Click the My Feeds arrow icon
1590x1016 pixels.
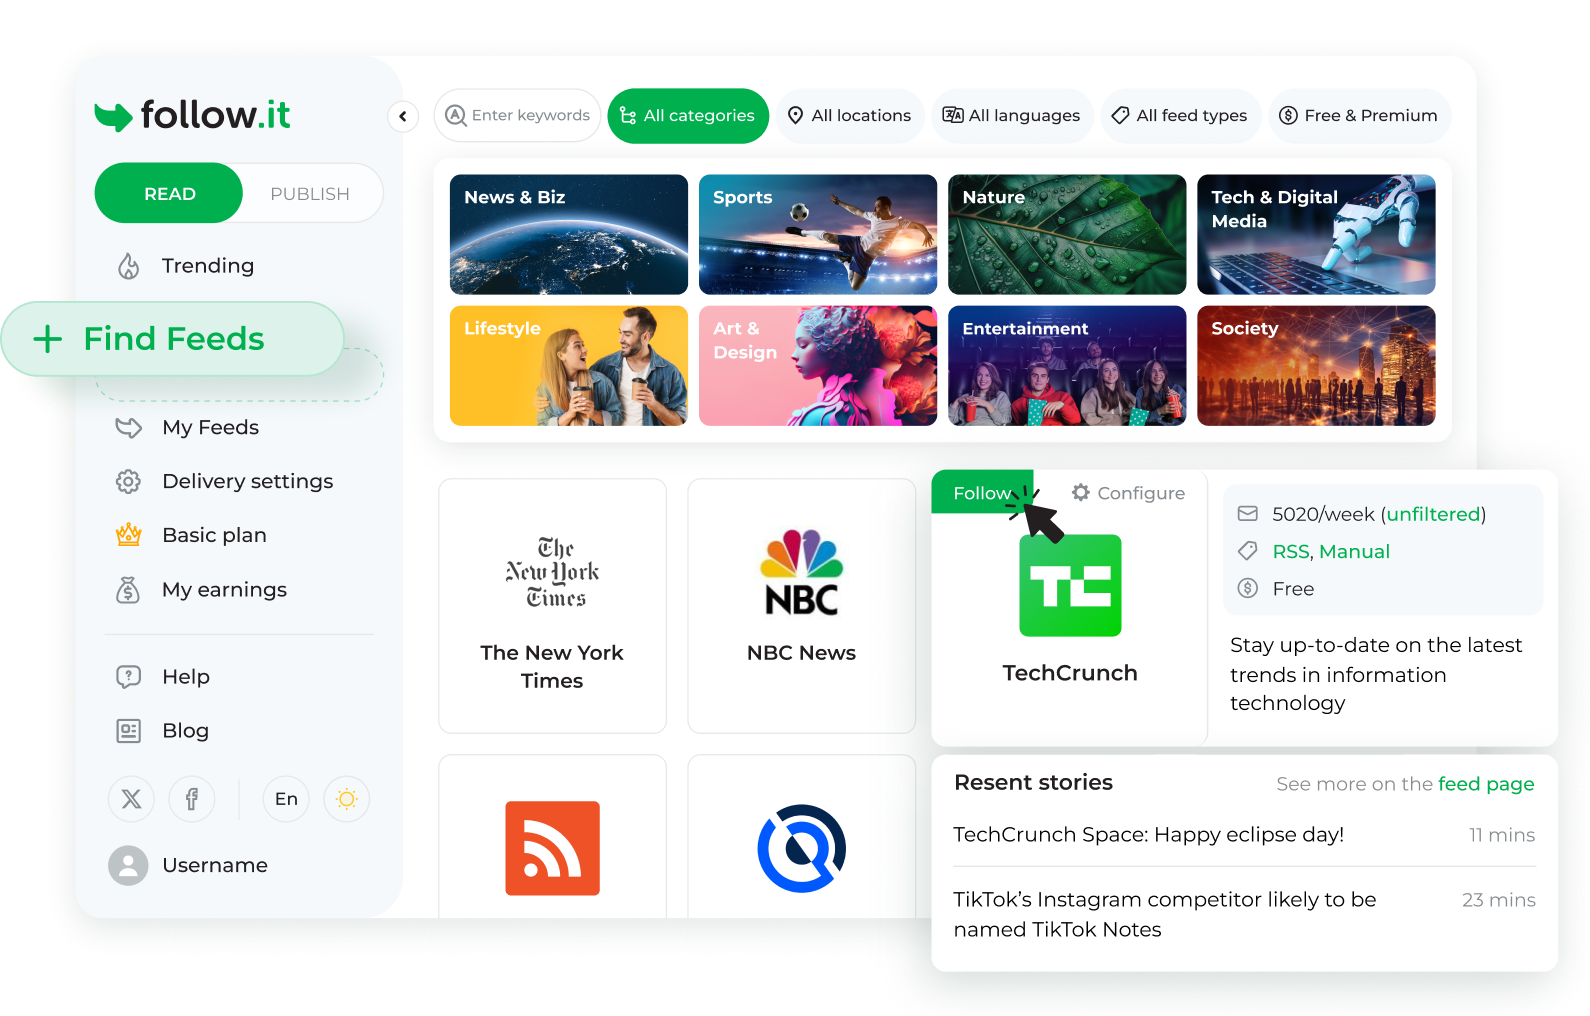point(129,428)
